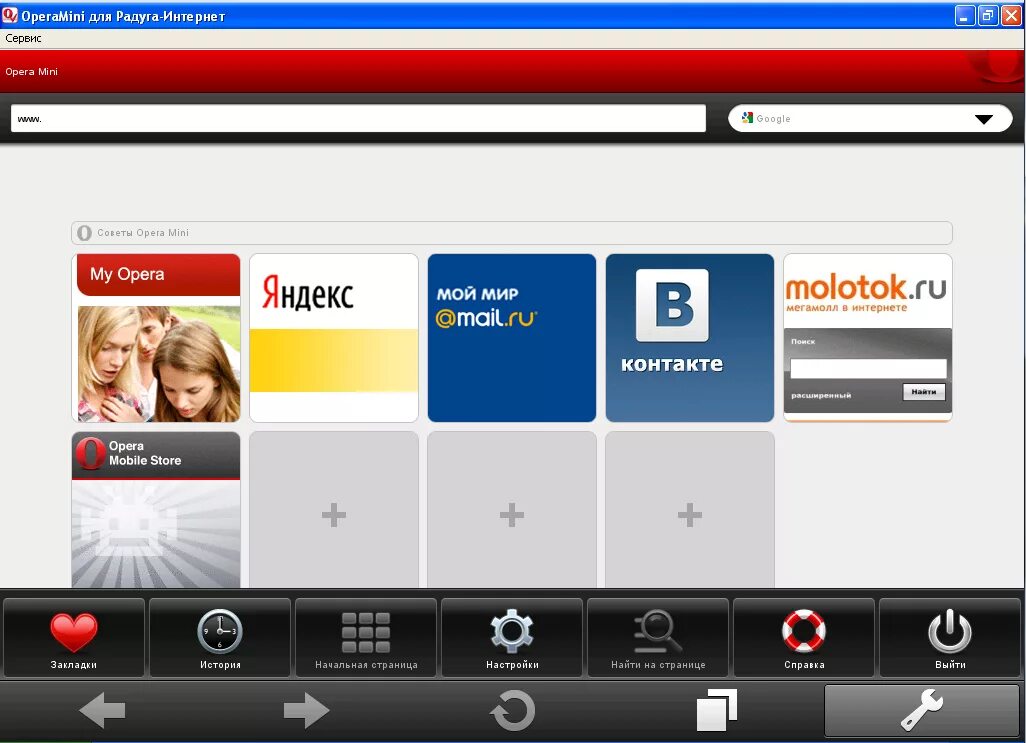Open Справка with the lifebuoy icon
This screenshot has height=743, width=1026.
(804, 638)
